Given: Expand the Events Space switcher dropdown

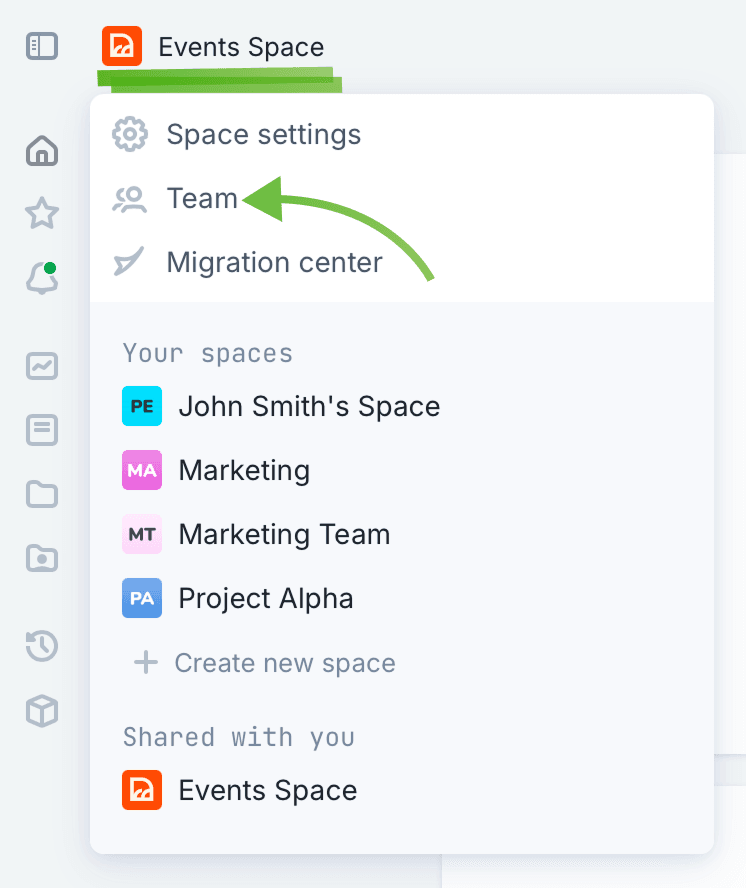Looking at the screenshot, I should click(x=214, y=47).
